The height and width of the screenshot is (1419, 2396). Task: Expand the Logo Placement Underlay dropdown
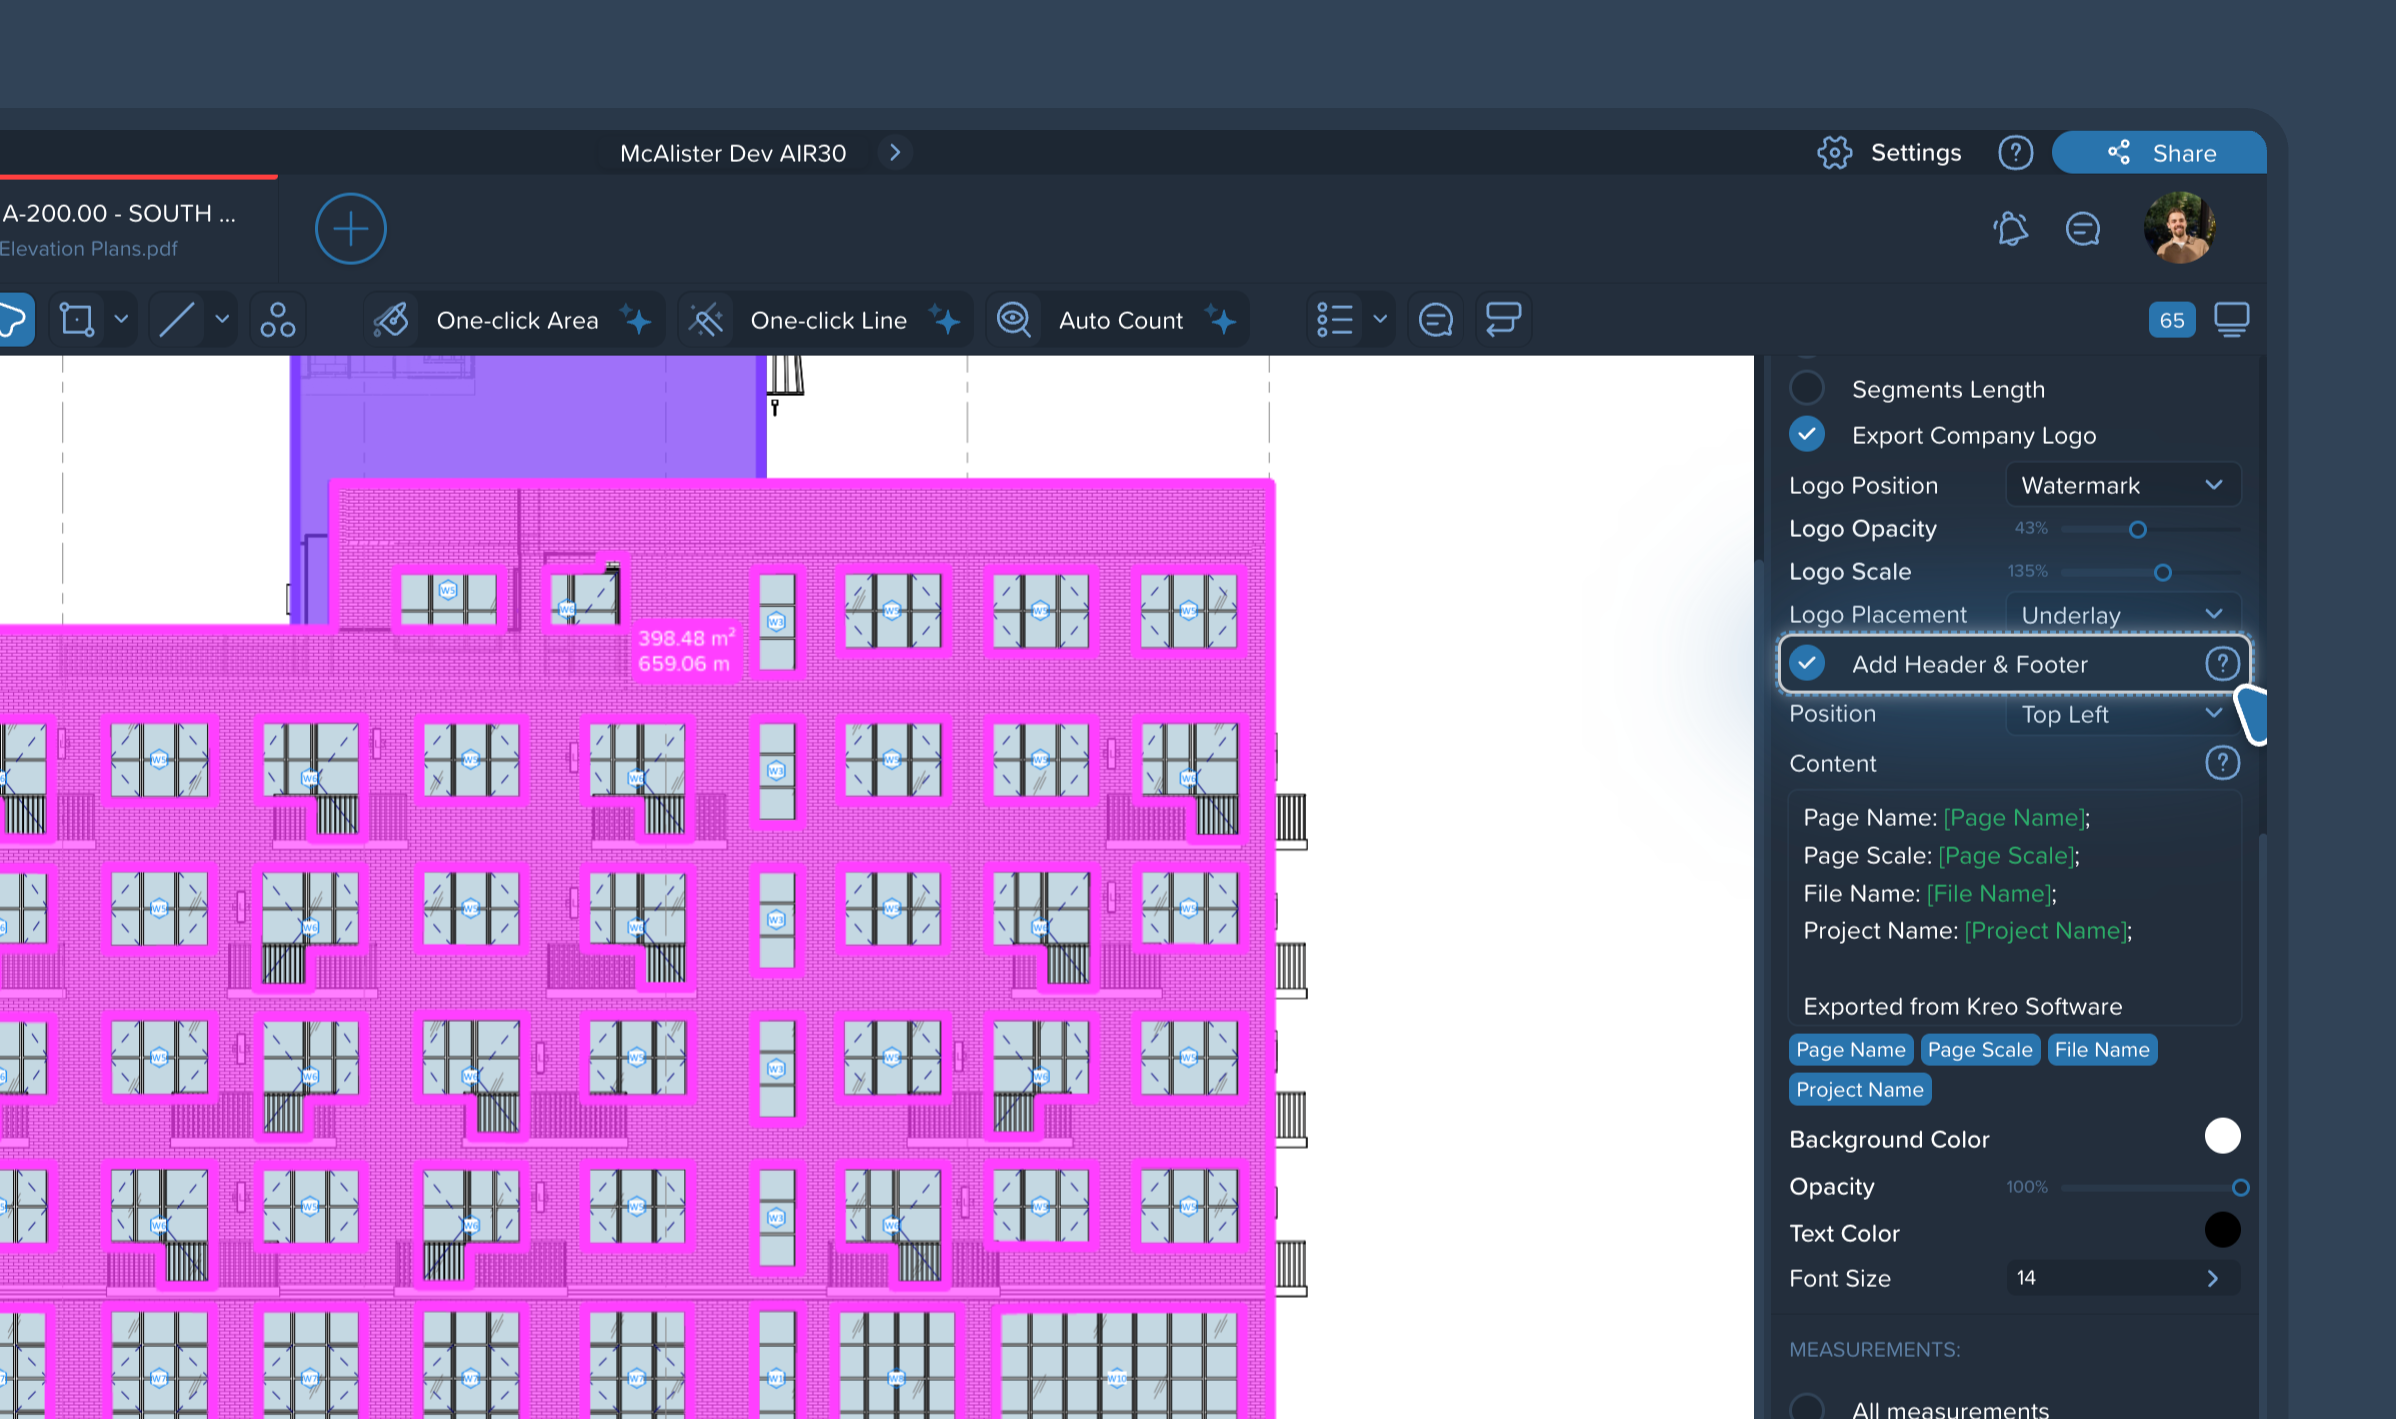click(2121, 614)
